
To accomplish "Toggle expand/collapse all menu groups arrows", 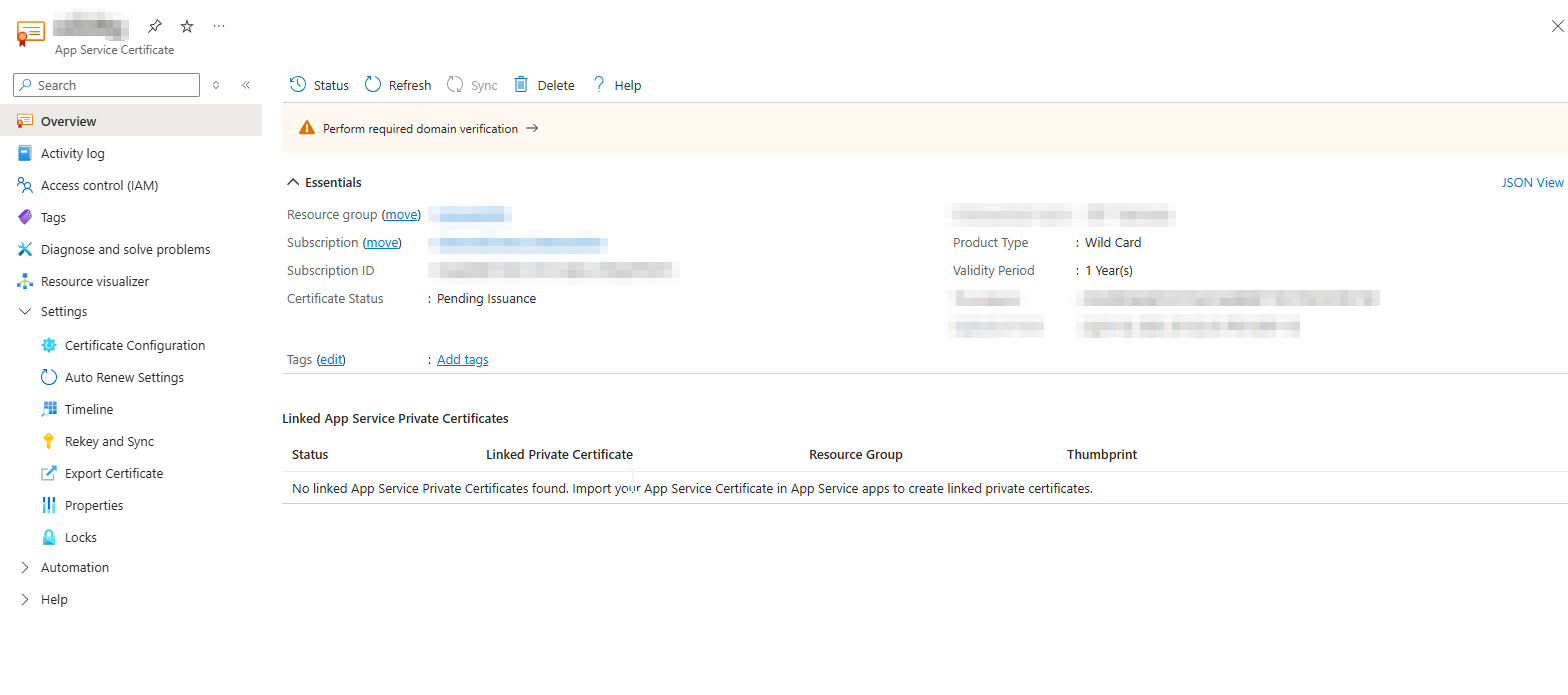I will point(216,85).
